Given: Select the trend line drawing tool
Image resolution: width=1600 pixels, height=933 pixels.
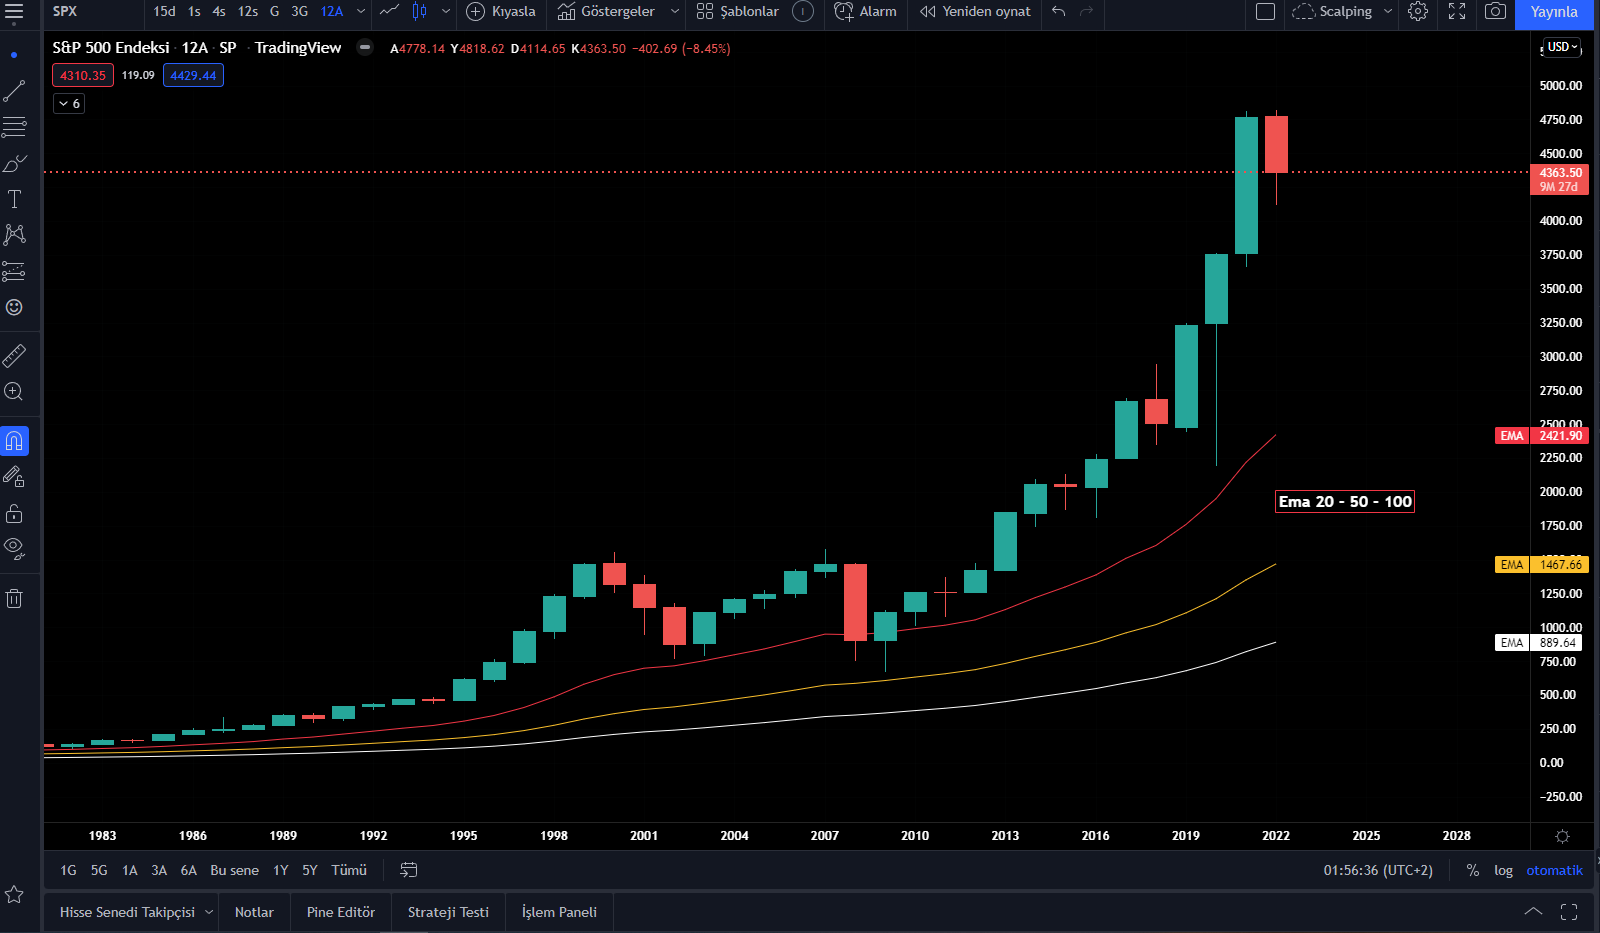Looking at the screenshot, I should pos(14,91).
